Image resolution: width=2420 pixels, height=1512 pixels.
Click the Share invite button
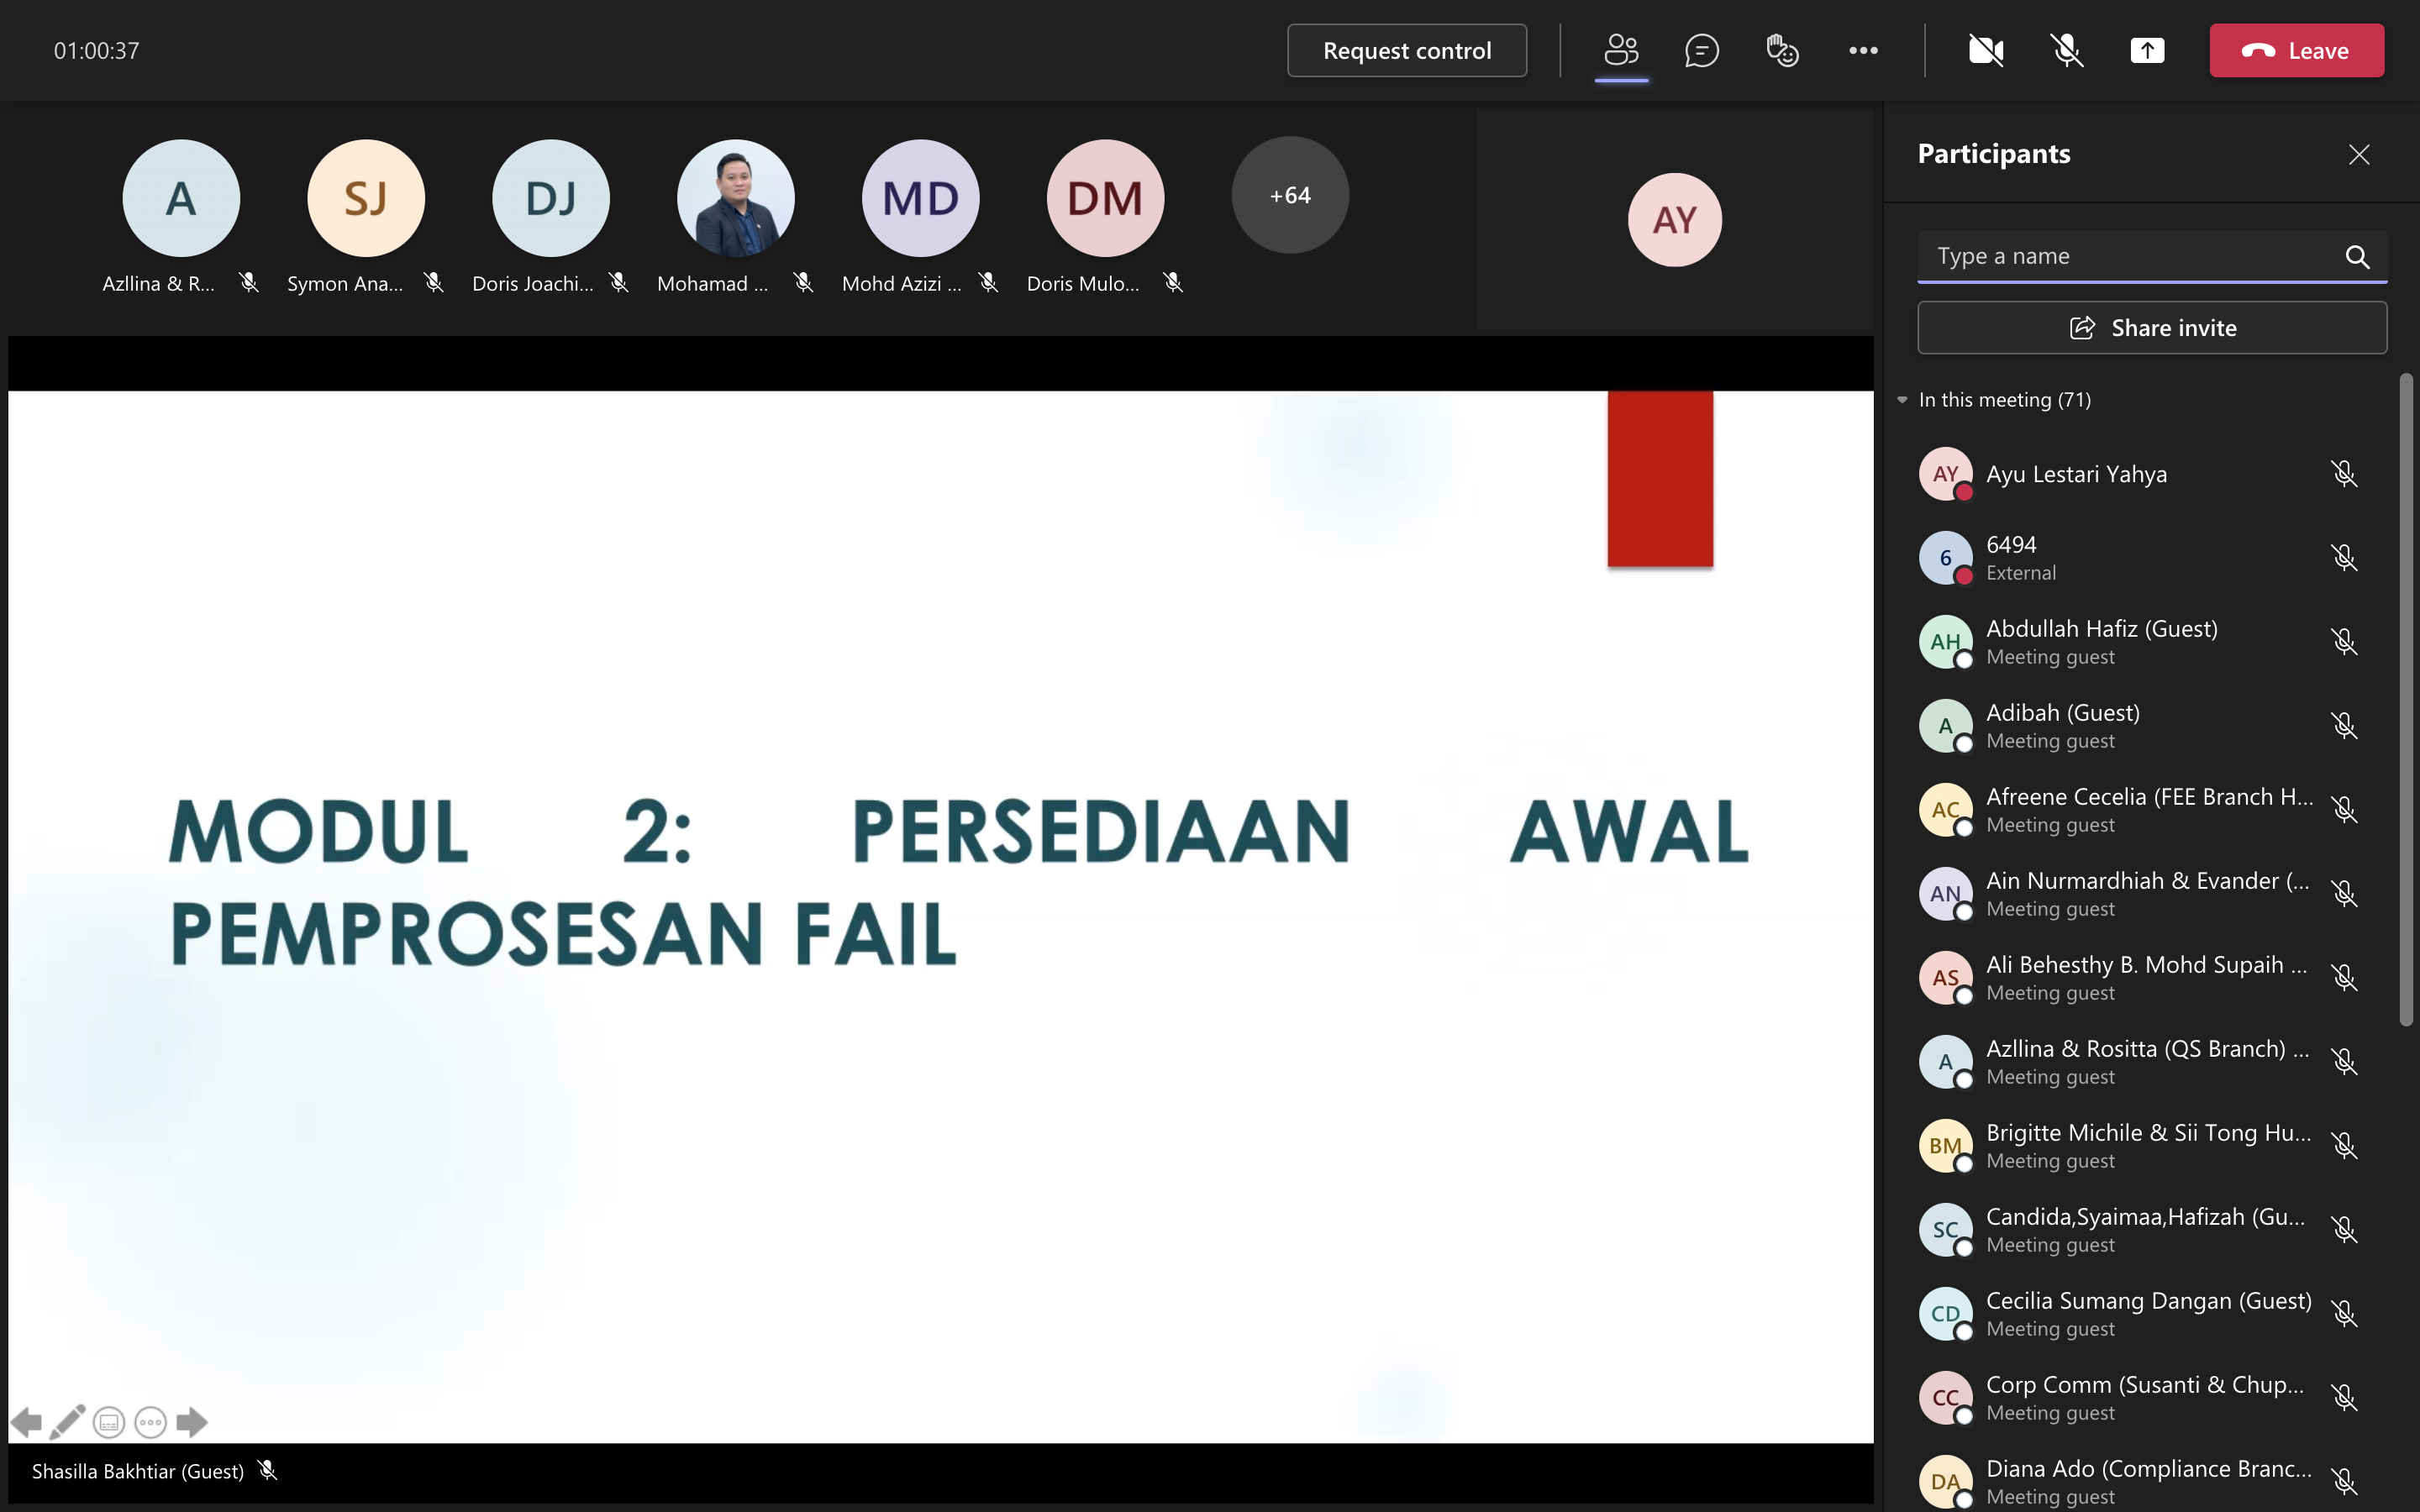pos(2152,328)
